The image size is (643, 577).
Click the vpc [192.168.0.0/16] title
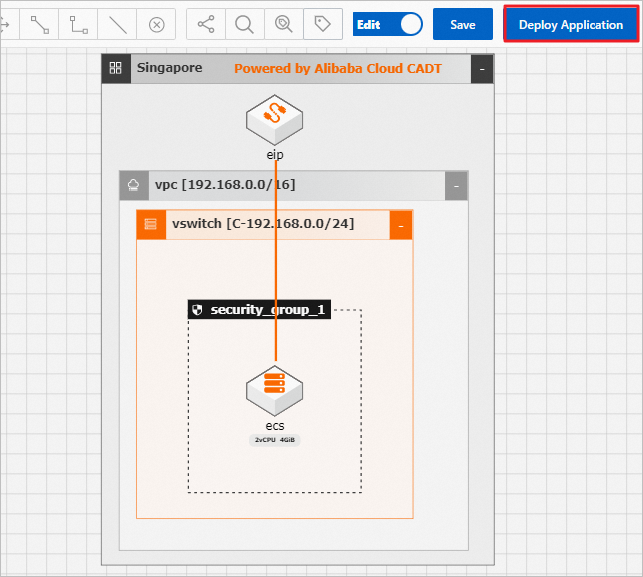click(225, 185)
